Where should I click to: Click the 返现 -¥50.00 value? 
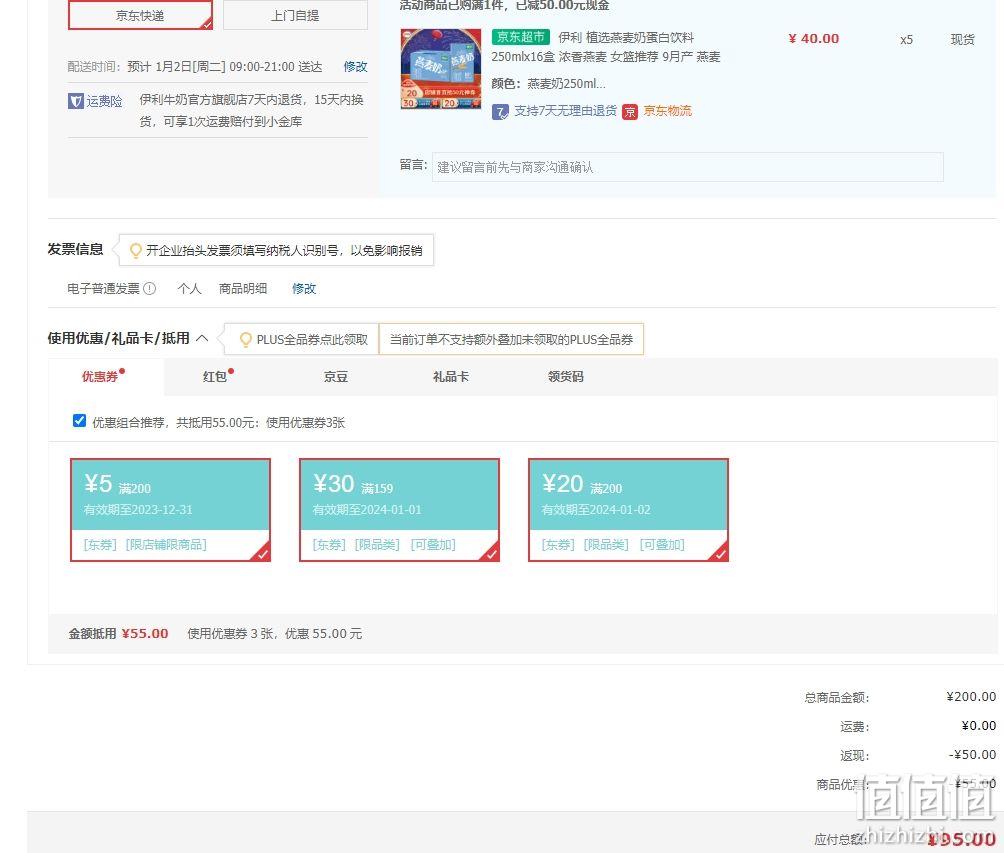click(x=972, y=755)
